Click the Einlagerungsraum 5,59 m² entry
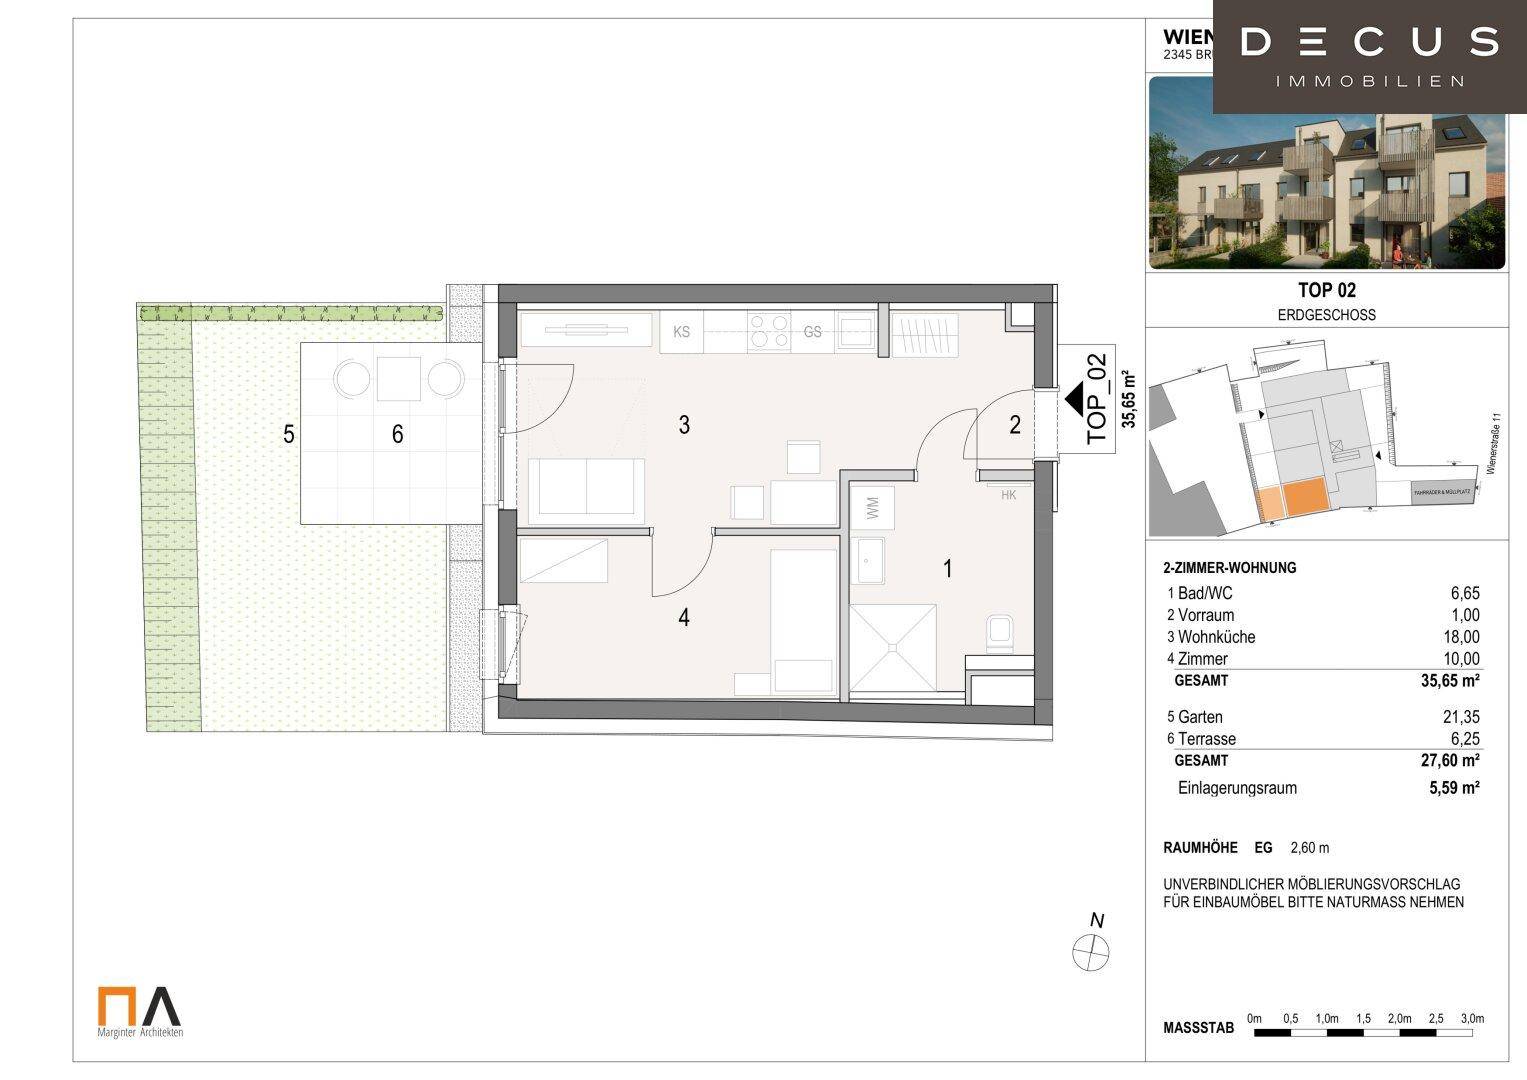This screenshot has height=1080, width=1527. click(x=1326, y=788)
